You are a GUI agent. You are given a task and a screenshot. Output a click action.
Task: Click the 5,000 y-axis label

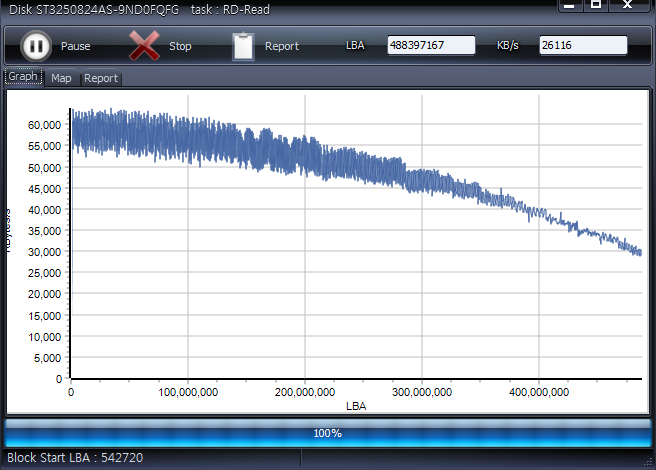[48, 358]
